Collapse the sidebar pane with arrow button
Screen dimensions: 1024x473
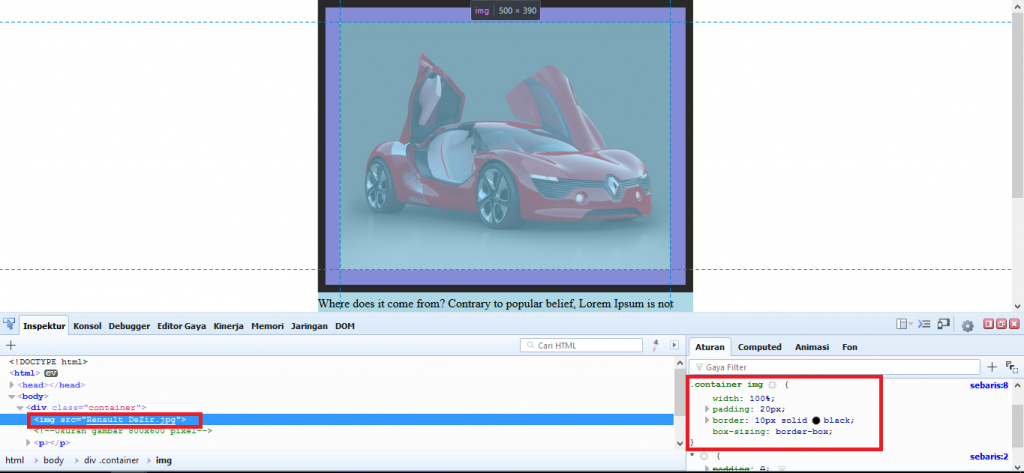[x=674, y=345]
